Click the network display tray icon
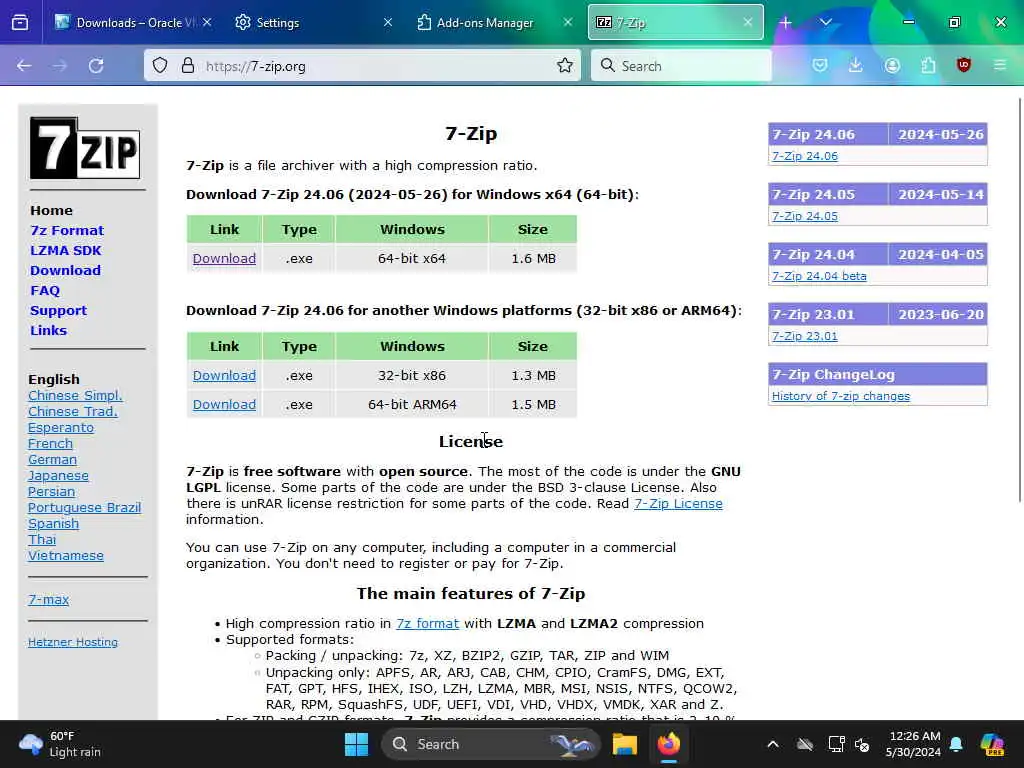Image resolution: width=1024 pixels, height=768 pixels. (837, 744)
